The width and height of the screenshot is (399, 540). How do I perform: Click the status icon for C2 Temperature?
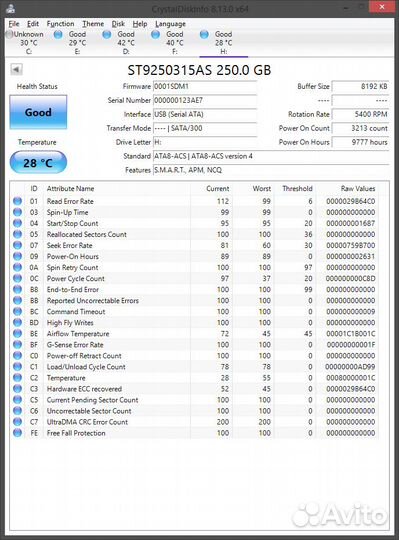coord(17,378)
